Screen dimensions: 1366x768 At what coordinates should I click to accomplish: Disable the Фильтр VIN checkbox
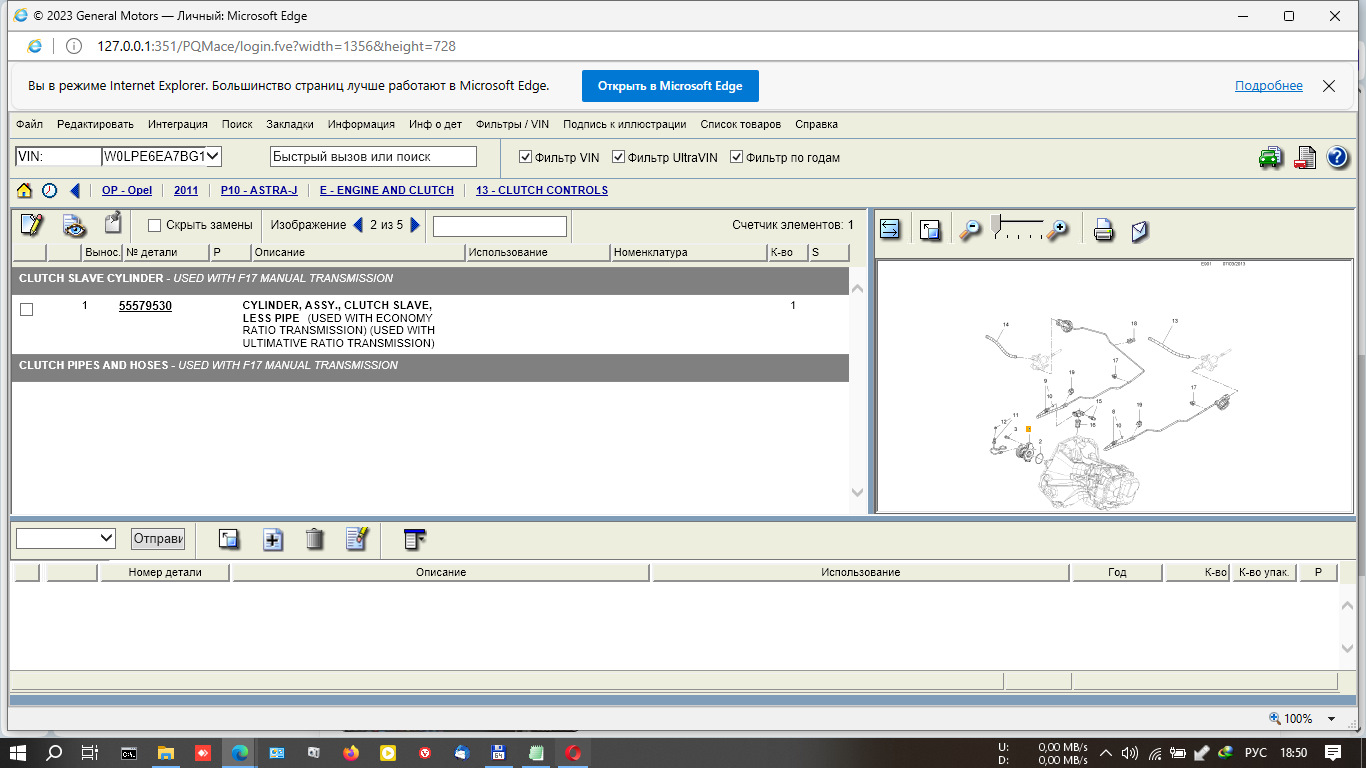pyautogui.click(x=526, y=157)
